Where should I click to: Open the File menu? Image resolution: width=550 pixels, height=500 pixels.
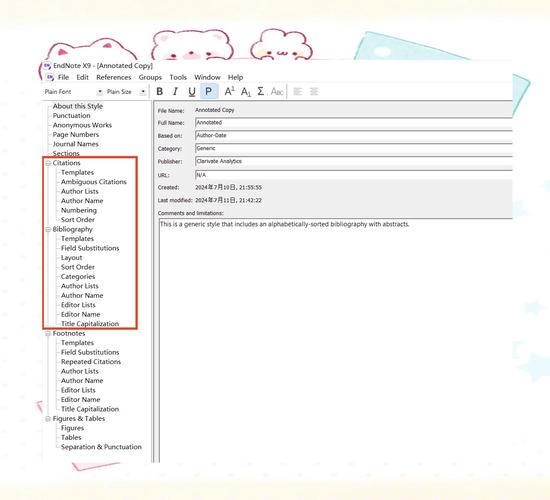pyautogui.click(x=63, y=77)
